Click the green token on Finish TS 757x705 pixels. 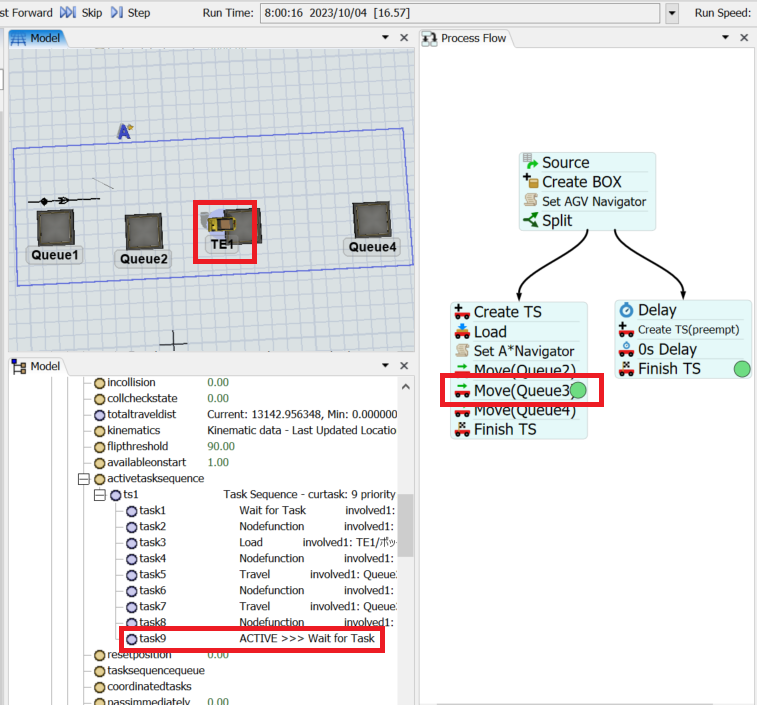pos(742,369)
